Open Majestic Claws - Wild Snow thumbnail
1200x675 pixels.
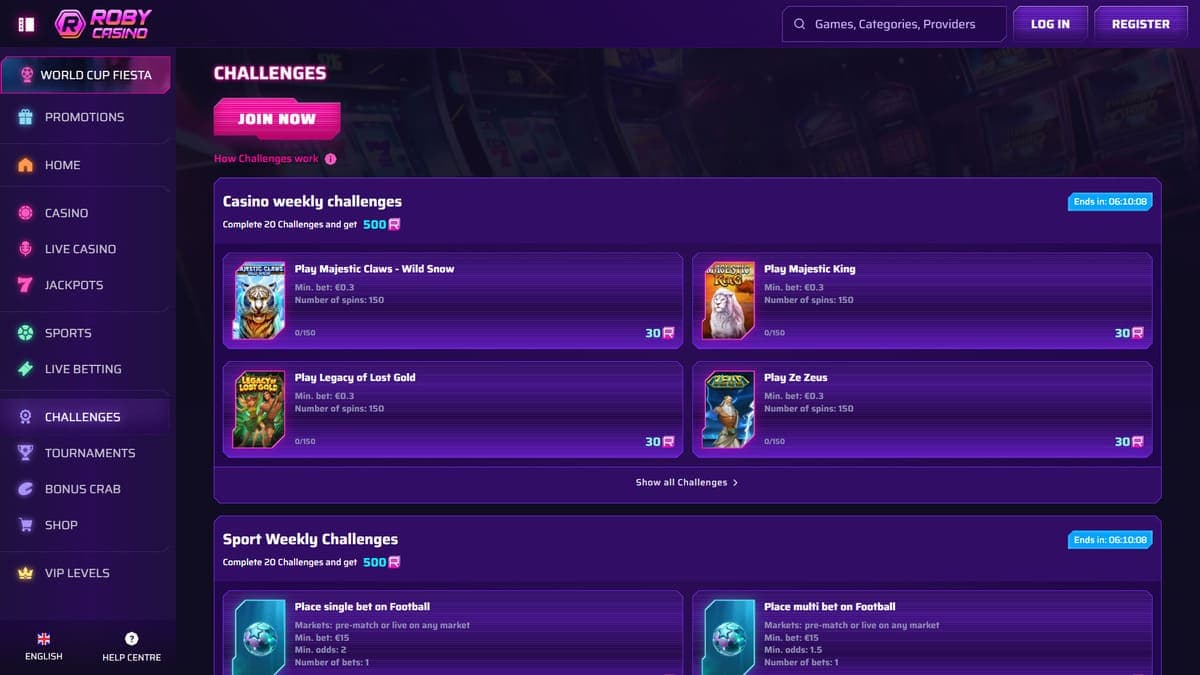coord(260,301)
